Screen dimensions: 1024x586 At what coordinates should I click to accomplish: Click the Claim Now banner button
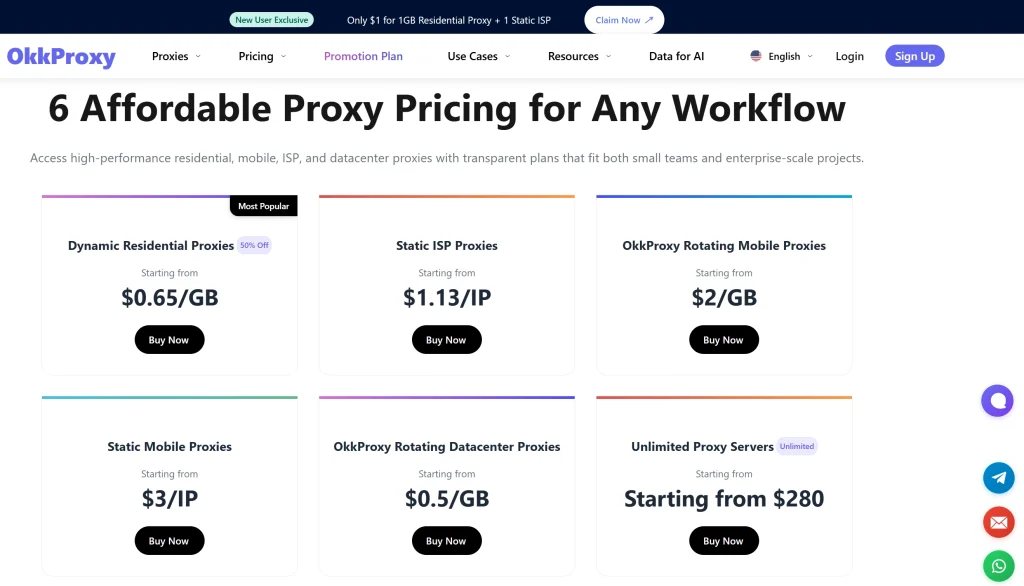pyautogui.click(x=624, y=19)
